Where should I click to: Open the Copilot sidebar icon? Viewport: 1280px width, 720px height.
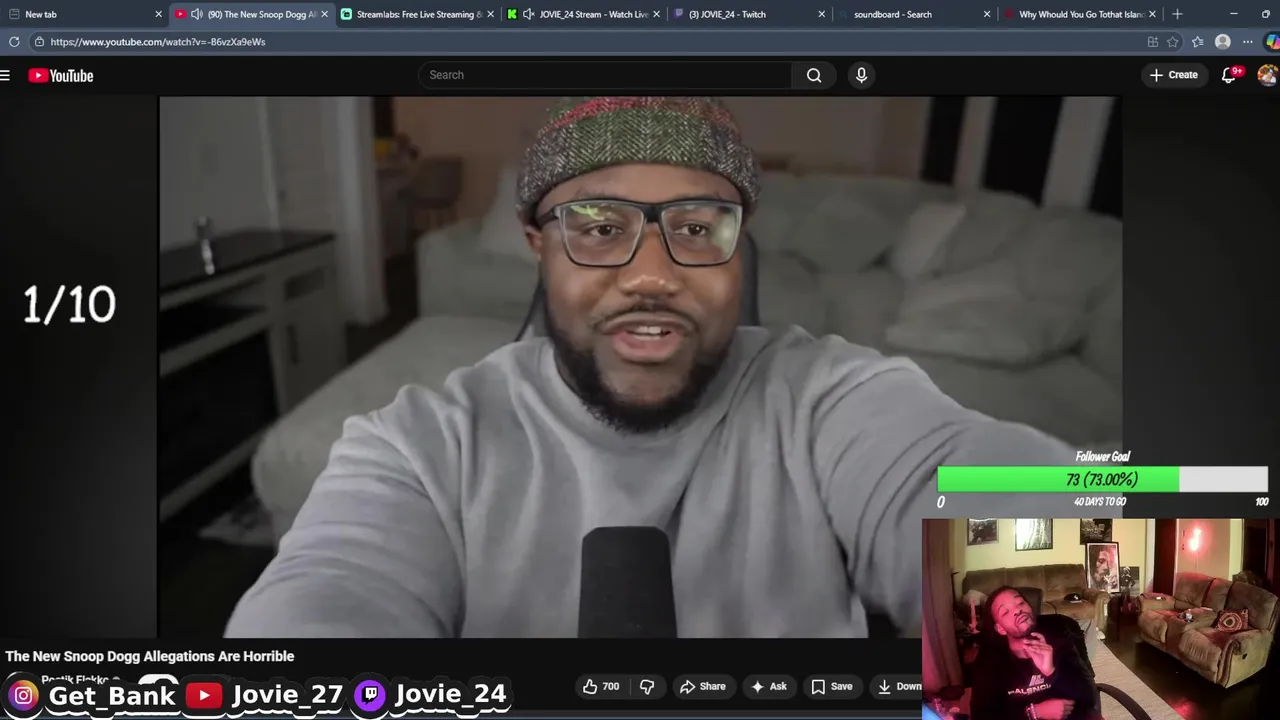coord(1272,42)
